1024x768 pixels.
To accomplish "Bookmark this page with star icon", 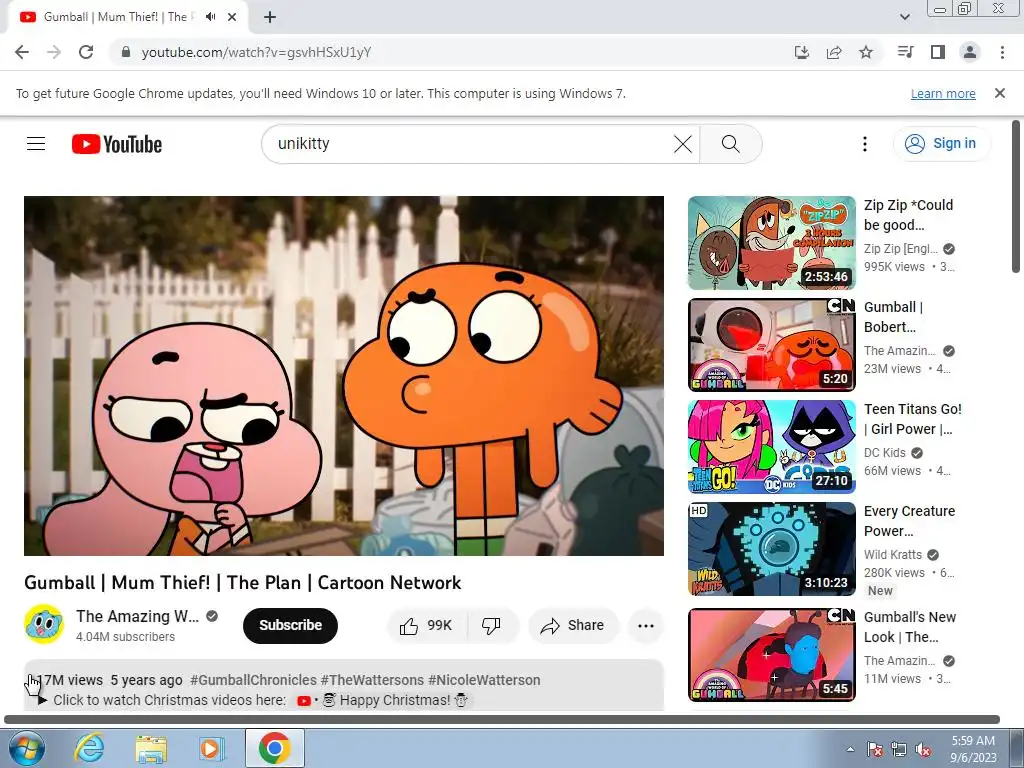I will click(866, 52).
